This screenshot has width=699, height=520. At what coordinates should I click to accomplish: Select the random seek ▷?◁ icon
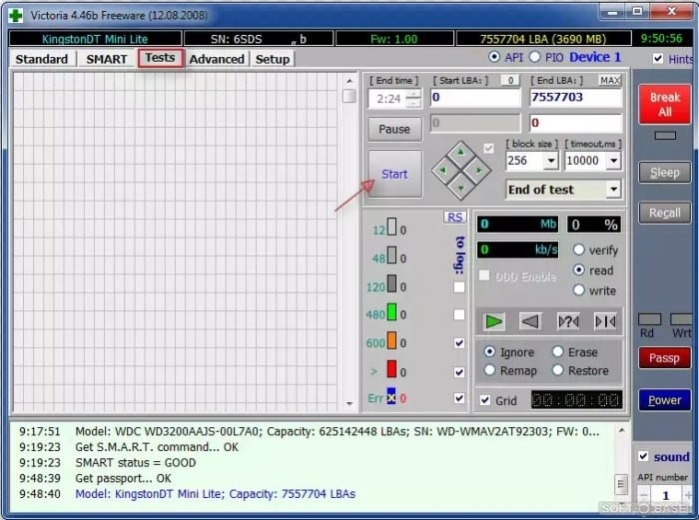coord(568,321)
